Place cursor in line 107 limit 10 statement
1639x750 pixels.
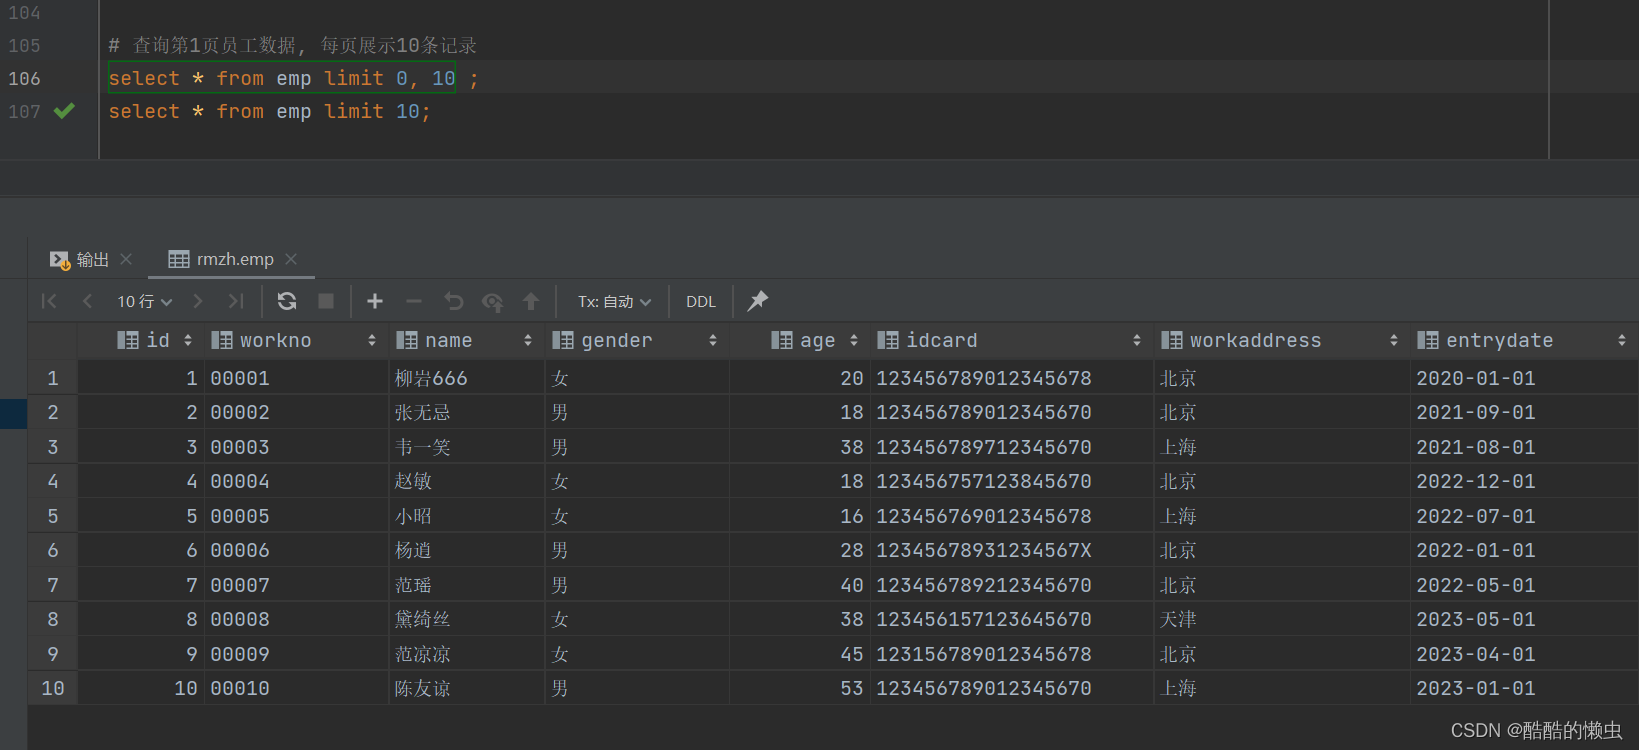[269, 111]
